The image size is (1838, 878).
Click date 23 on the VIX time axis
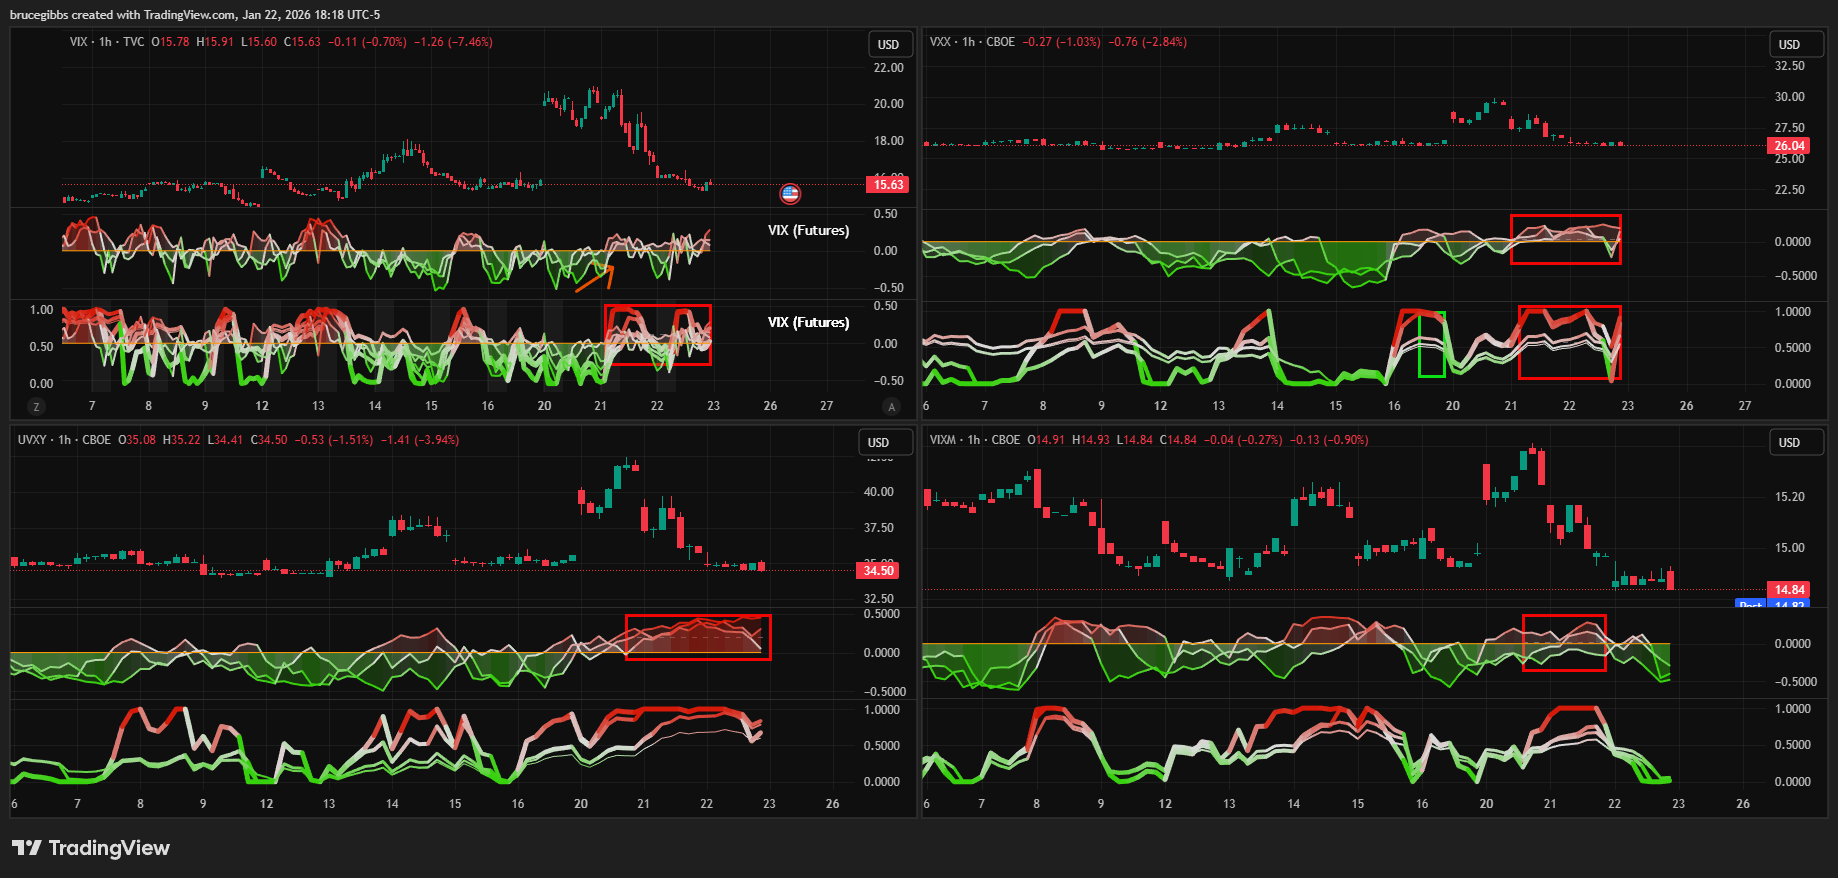click(713, 406)
